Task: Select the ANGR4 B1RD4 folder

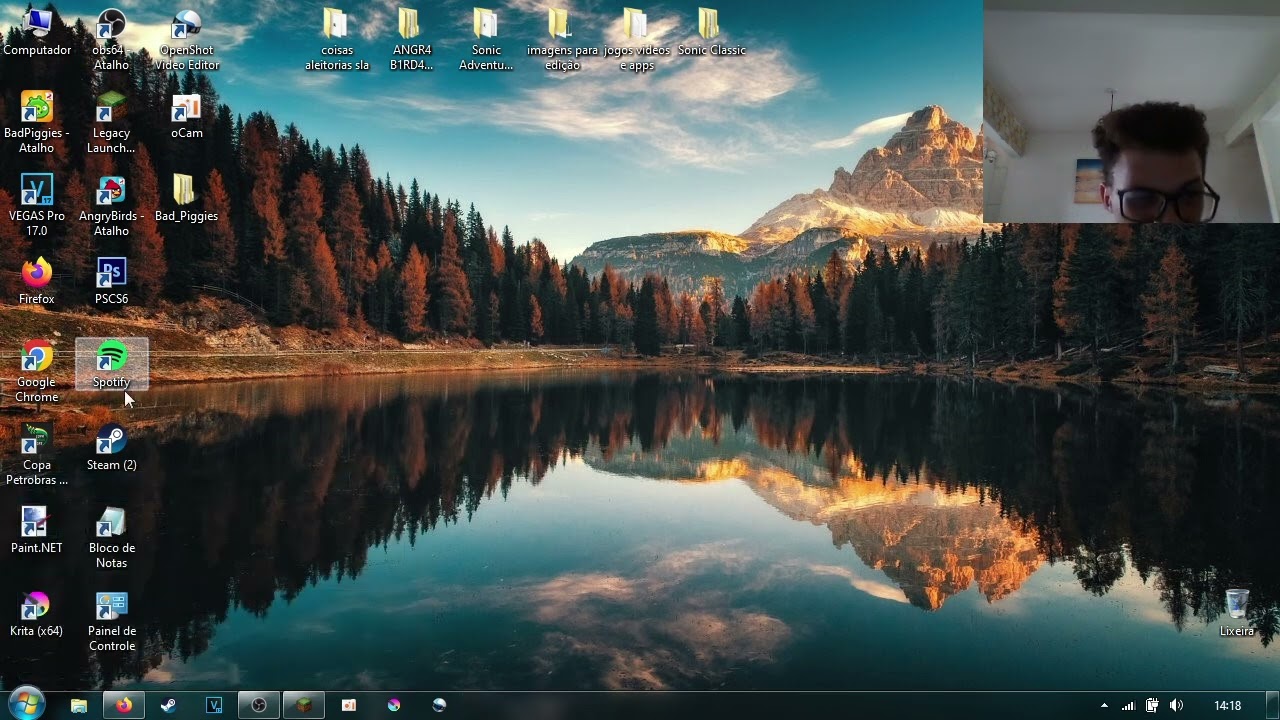Action: [x=411, y=40]
